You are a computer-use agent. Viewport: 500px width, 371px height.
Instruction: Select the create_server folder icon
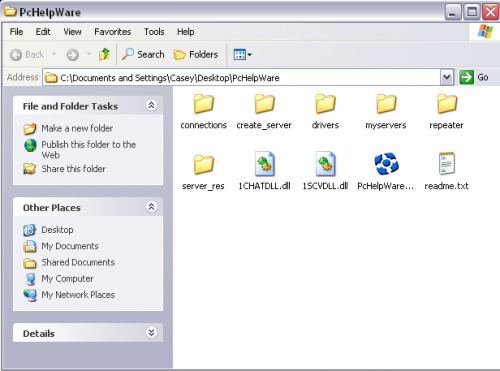tap(264, 104)
